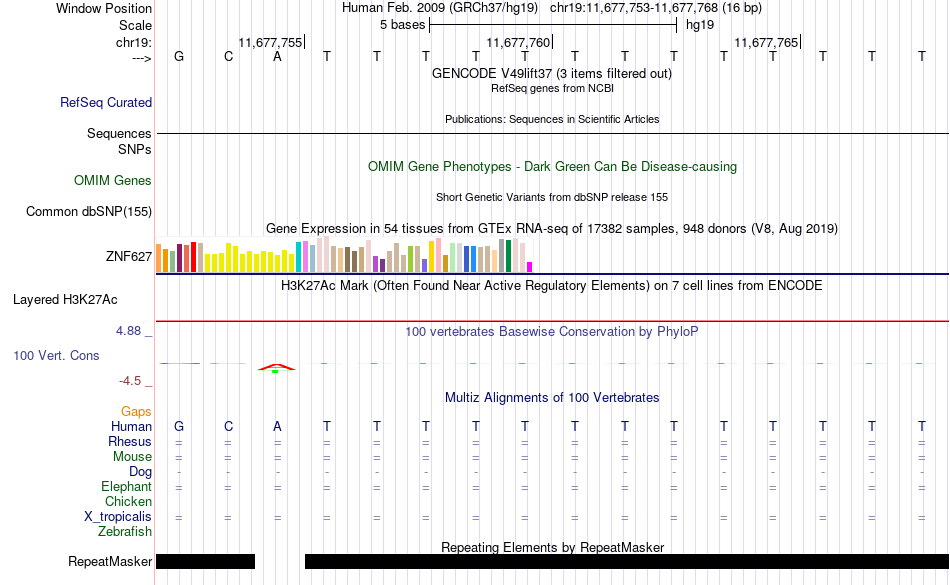The image size is (950, 585).
Task: Click the 100 Vert. Cons track label
Action: pyautogui.click(x=56, y=355)
